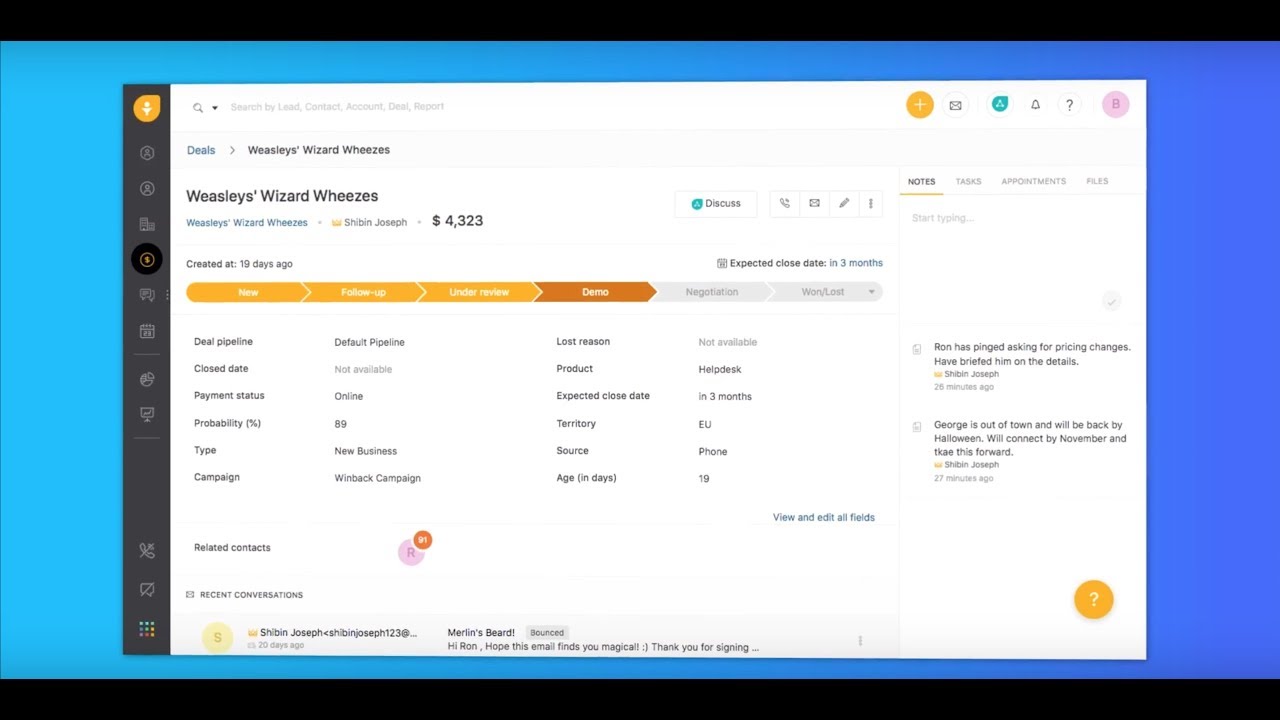Click the global search input field

pyautogui.click(x=337, y=106)
